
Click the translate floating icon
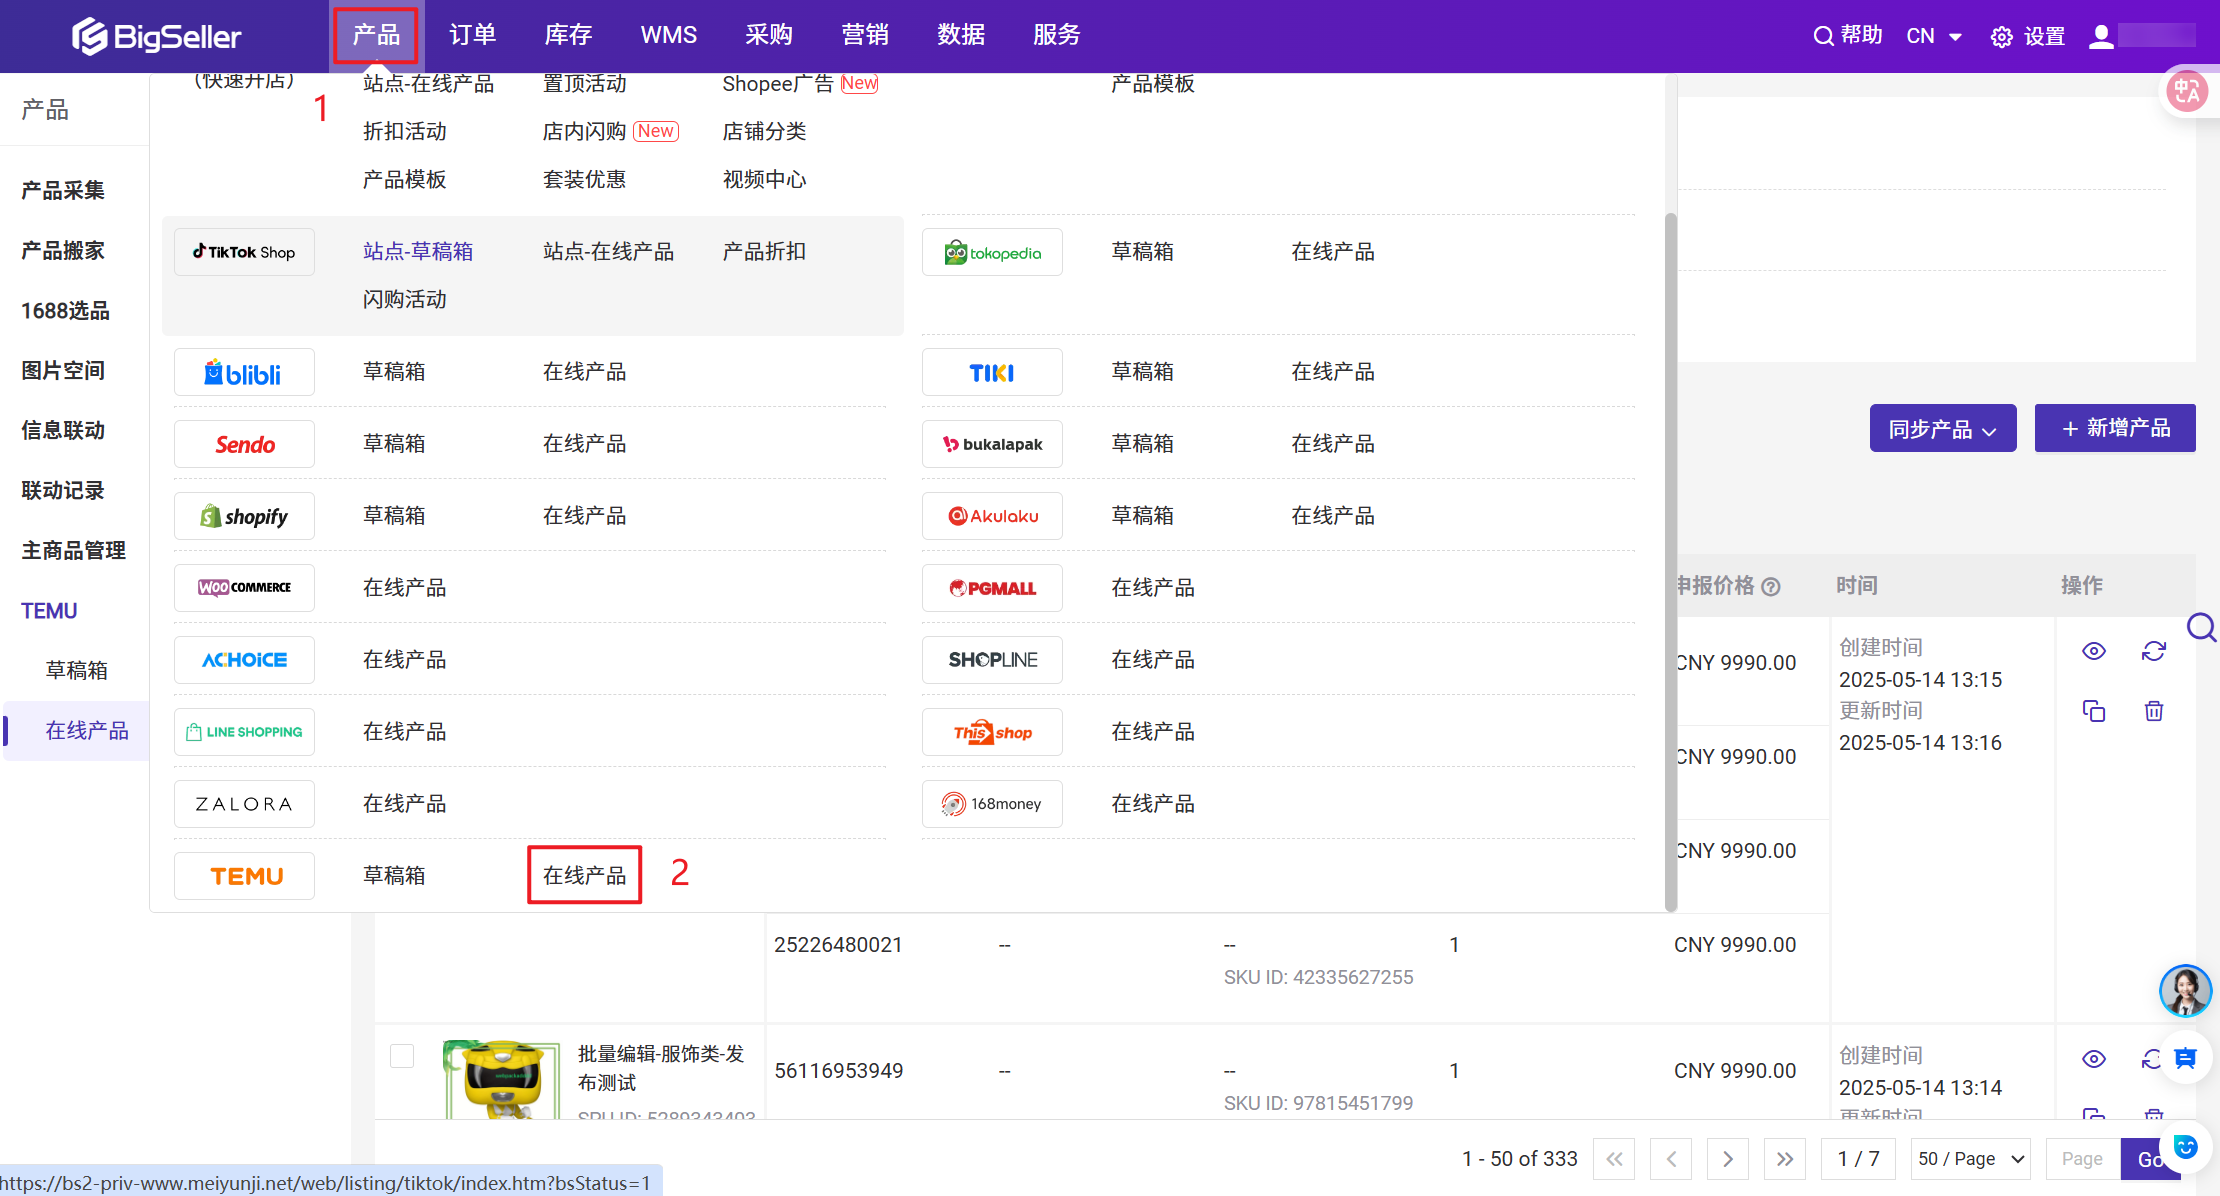coord(2186,92)
